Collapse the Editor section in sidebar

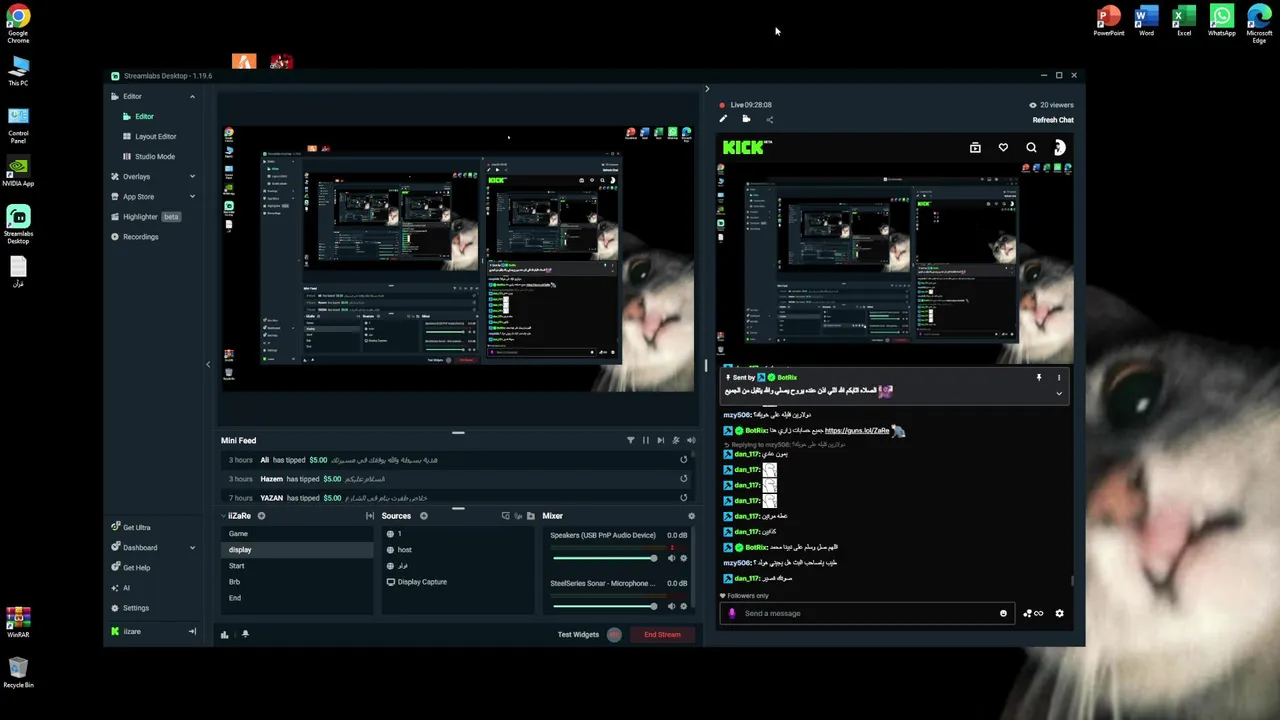pos(192,96)
